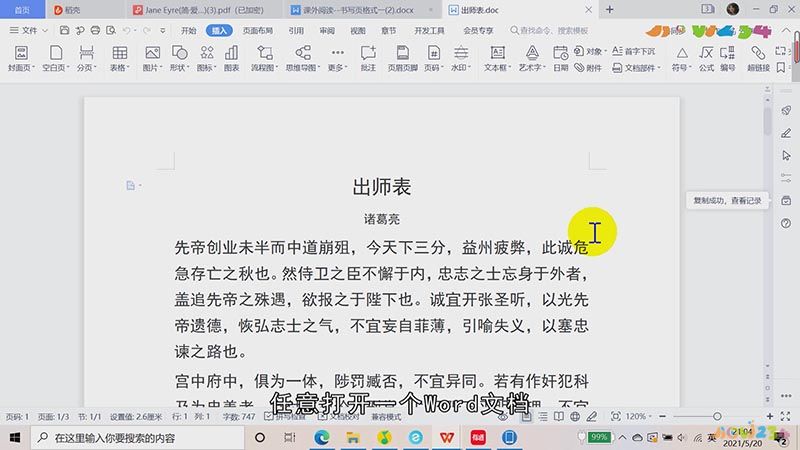Open the table (表格) insert tool
This screenshot has width=800, height=450.
tap(120, 58)
